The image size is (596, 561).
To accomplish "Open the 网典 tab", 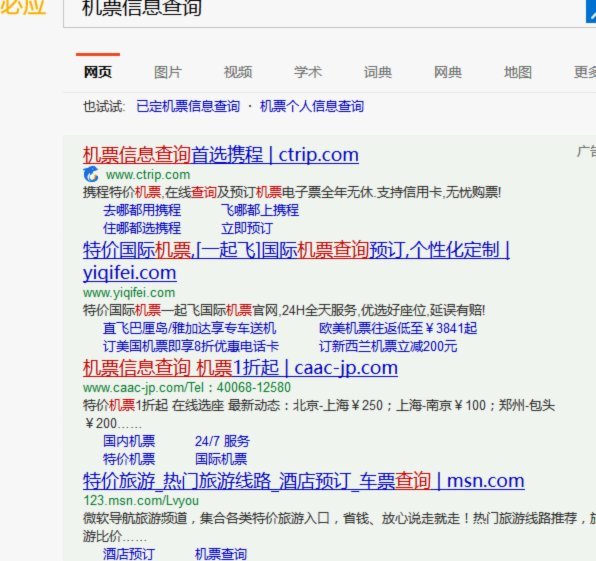I will click(x=448, y=72).
